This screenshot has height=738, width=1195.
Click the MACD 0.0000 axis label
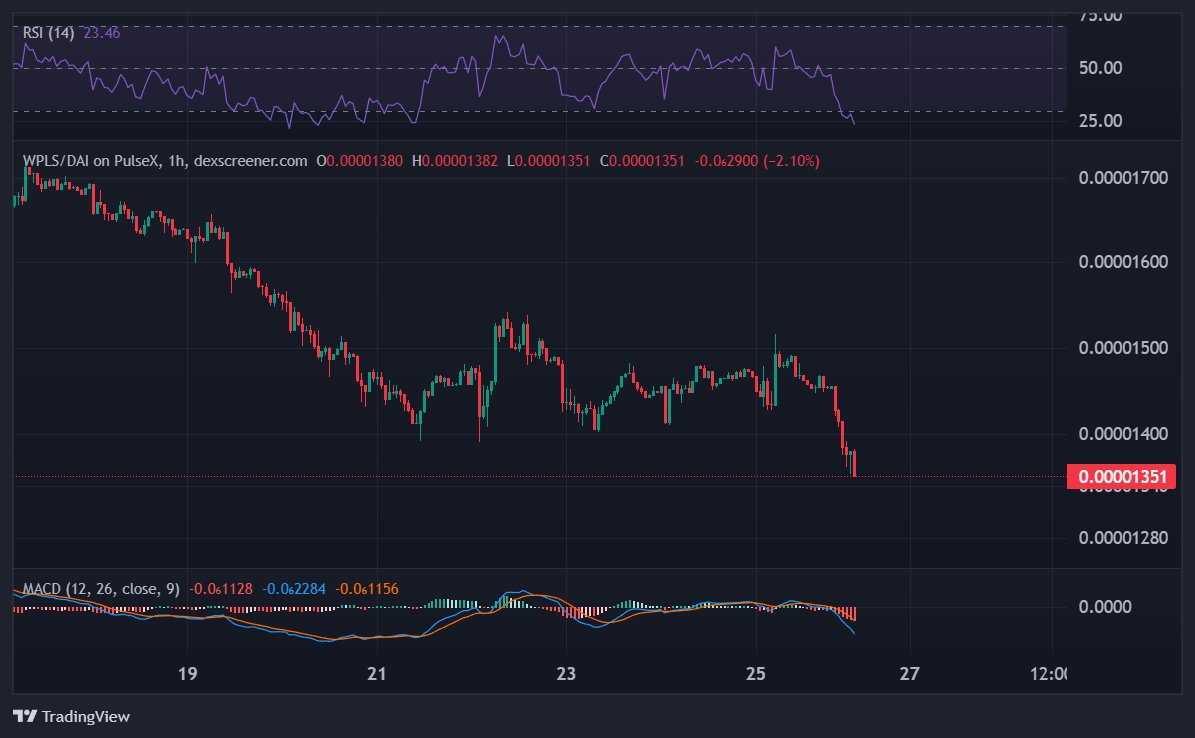[x=1105, y=607]
